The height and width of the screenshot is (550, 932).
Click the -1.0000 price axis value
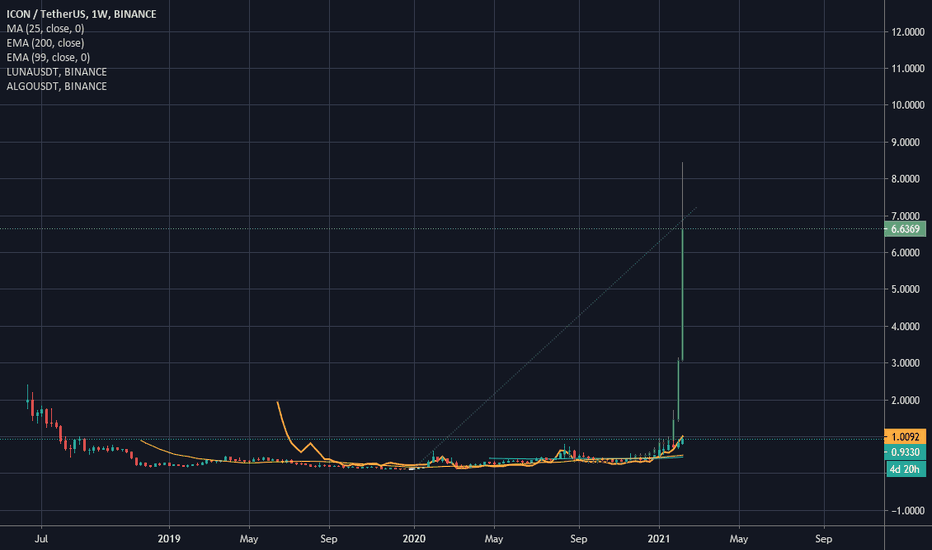point(906,511)
